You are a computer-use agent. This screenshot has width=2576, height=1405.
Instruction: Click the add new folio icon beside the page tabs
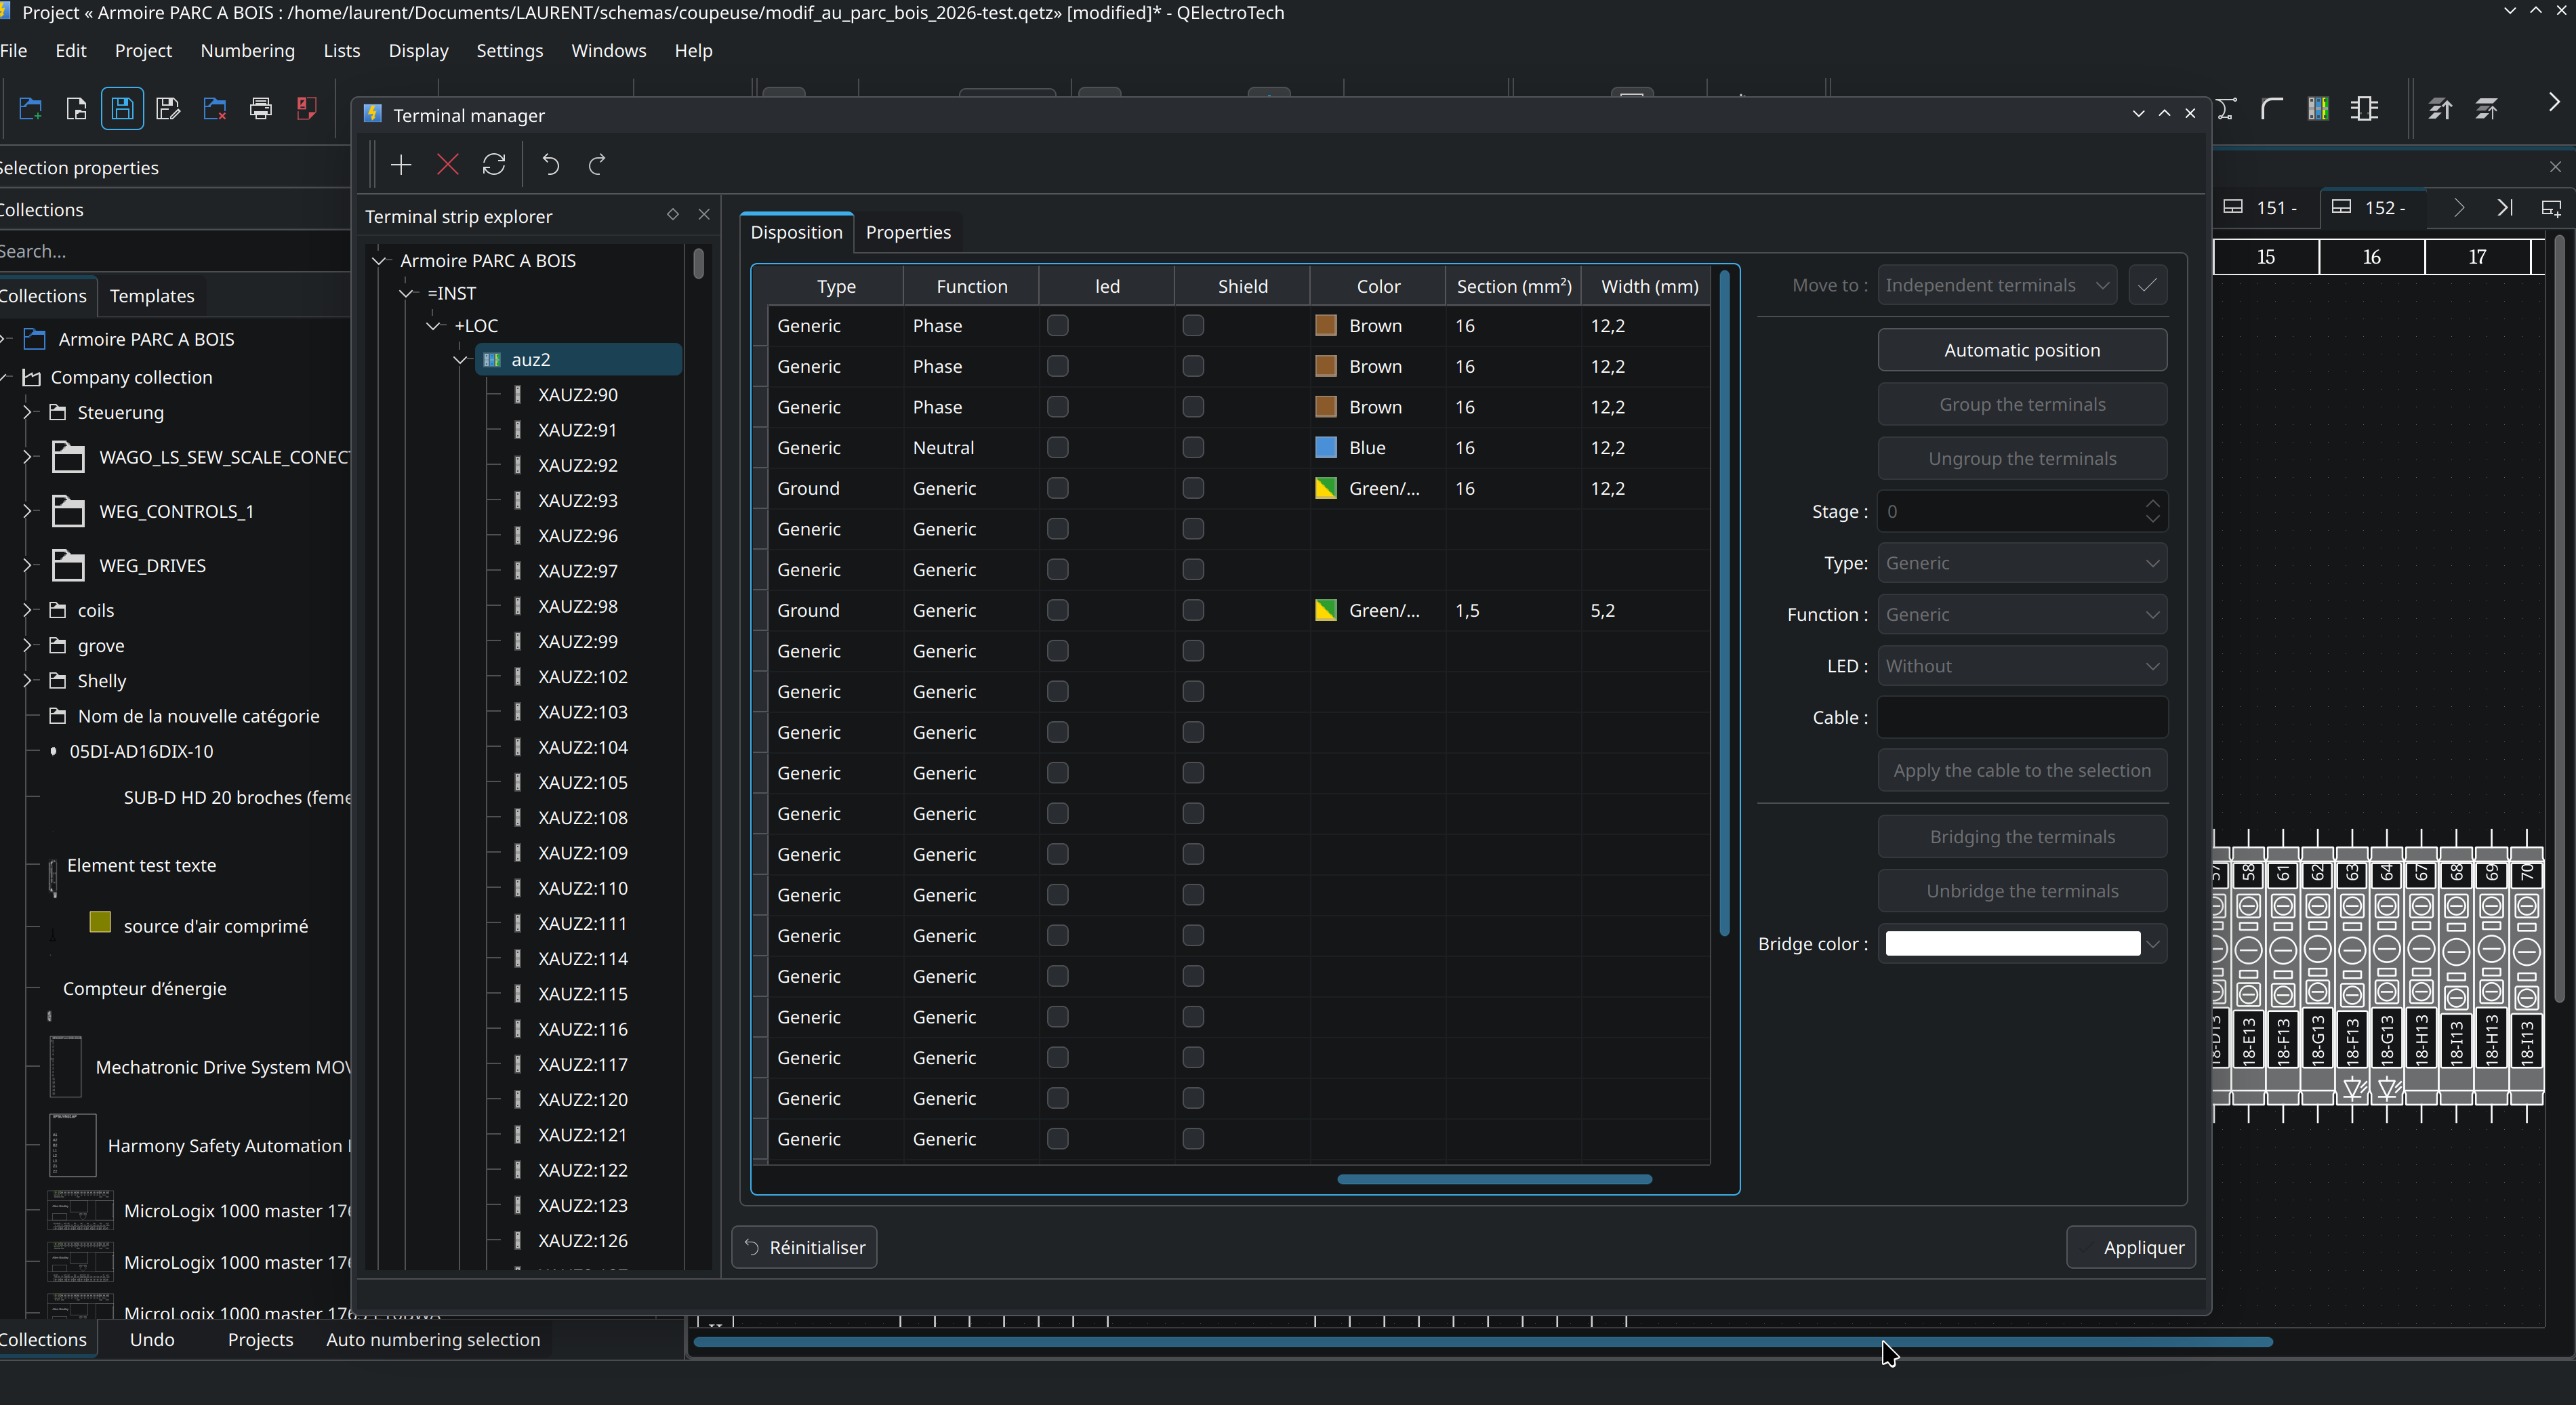pos(2551,208)
